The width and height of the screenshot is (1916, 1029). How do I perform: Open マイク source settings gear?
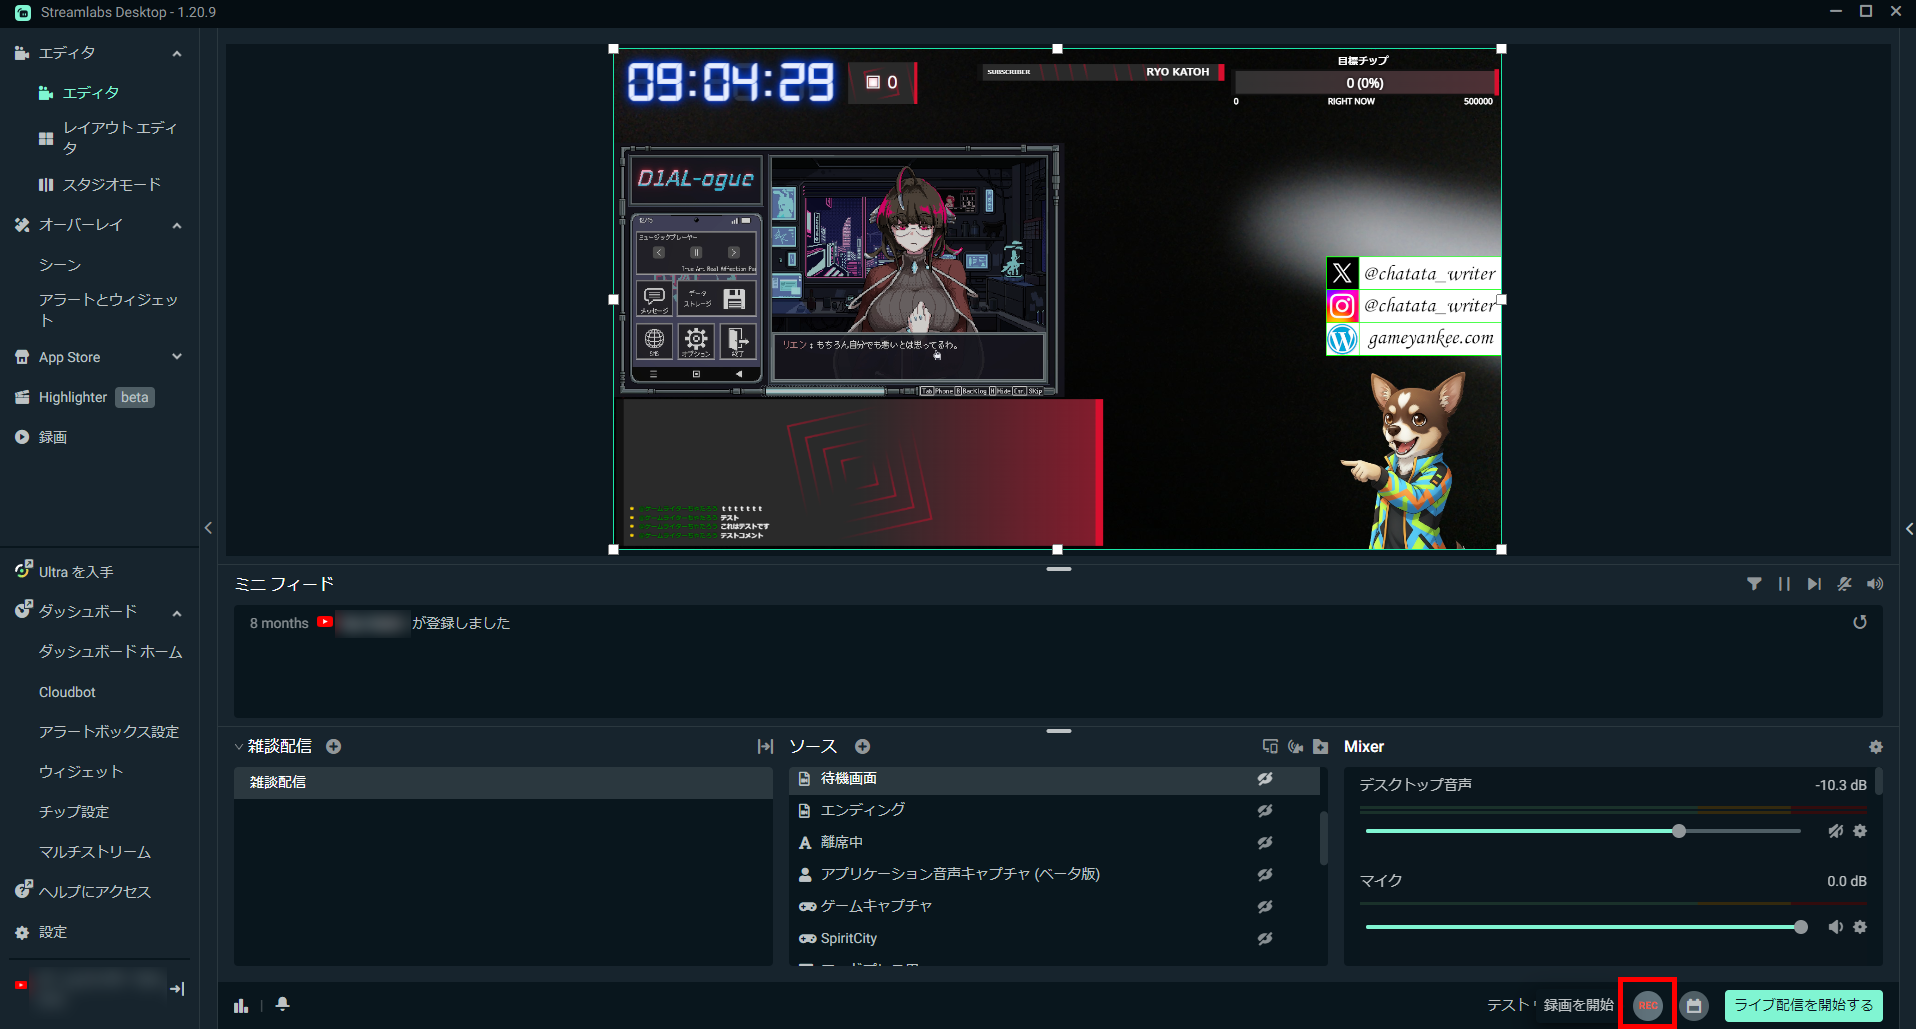pos(1860,927)
